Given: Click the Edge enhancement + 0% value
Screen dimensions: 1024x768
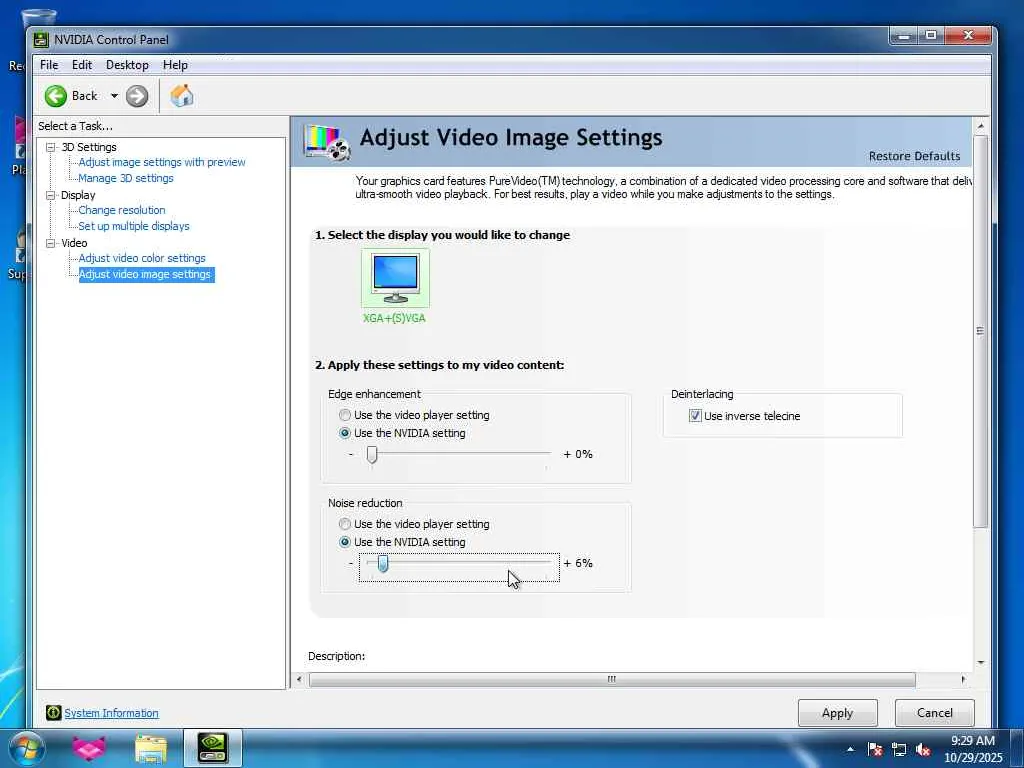Looking at the screenshot, I should [x=578, y=454].
